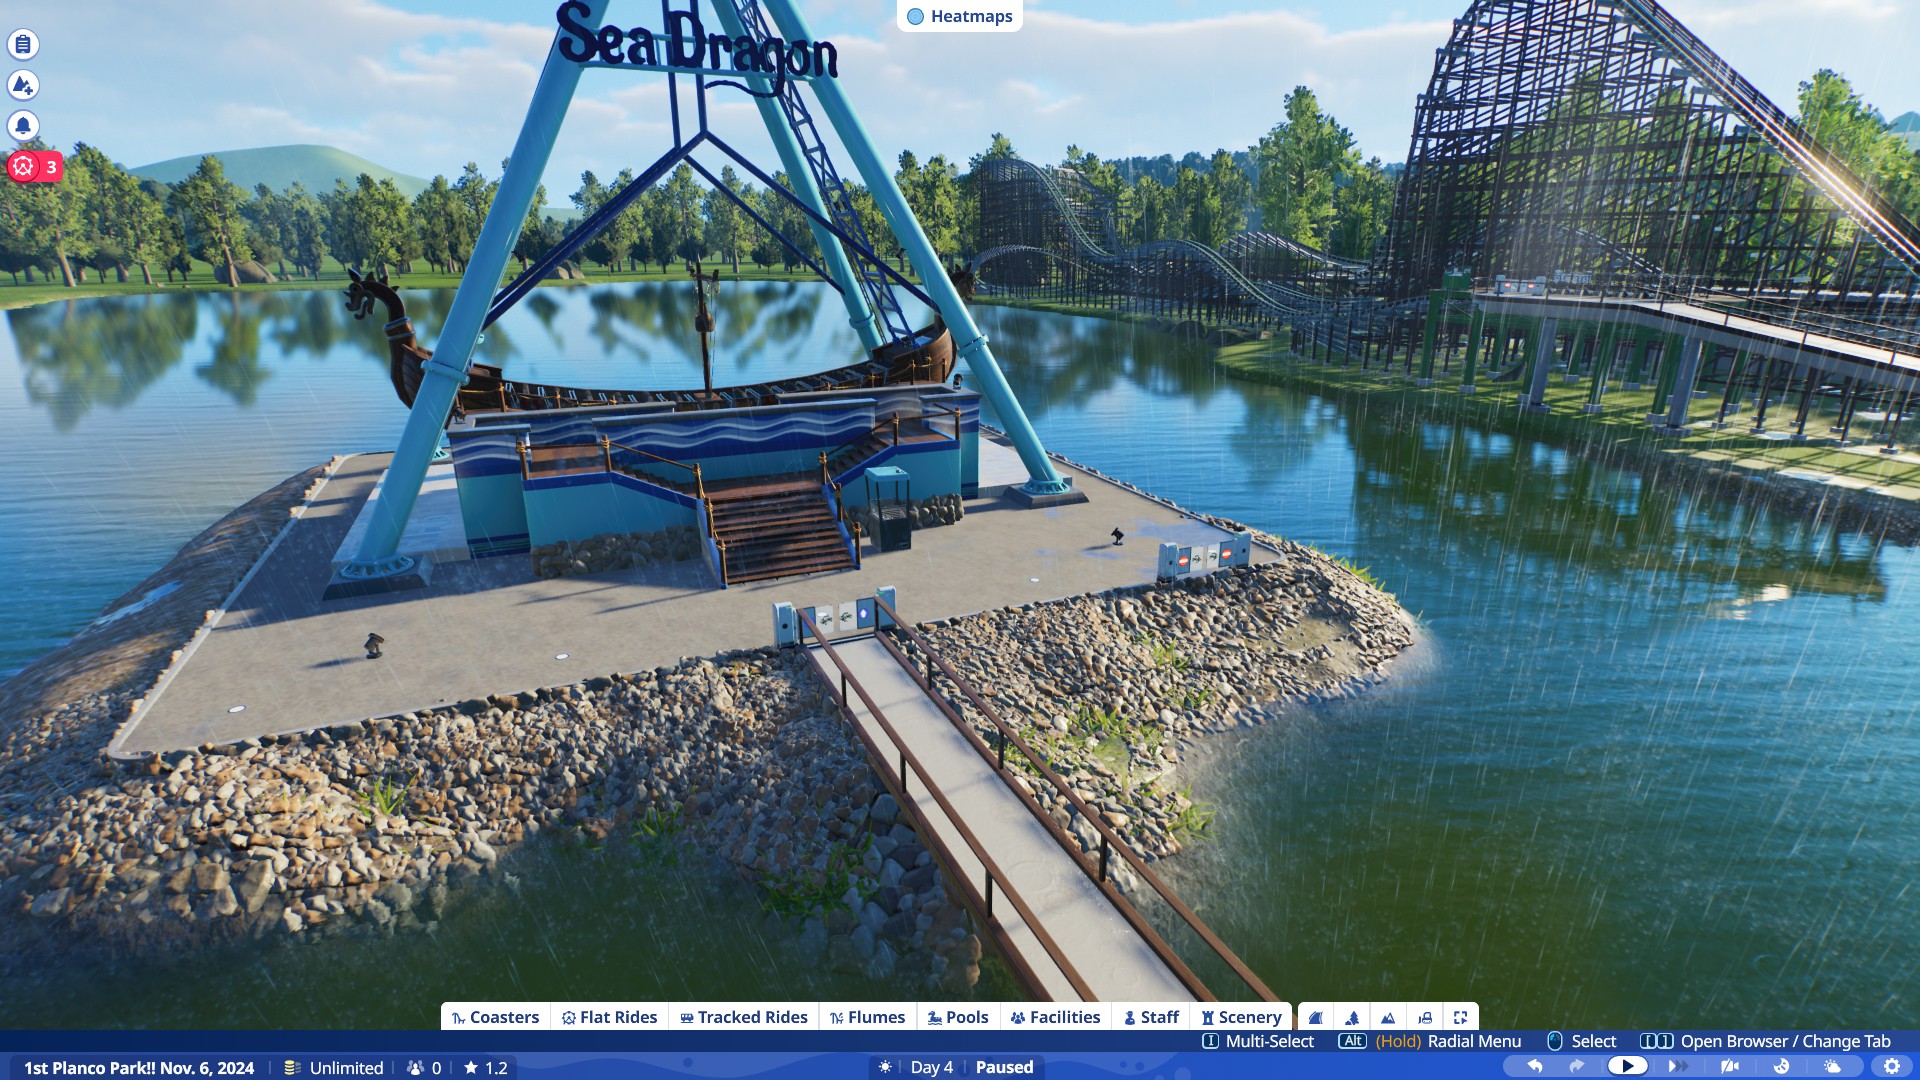Open the ride alerts badge showing 3
The width and height of the screenshot is (1920, 1080).
click(x=35, y=167)
